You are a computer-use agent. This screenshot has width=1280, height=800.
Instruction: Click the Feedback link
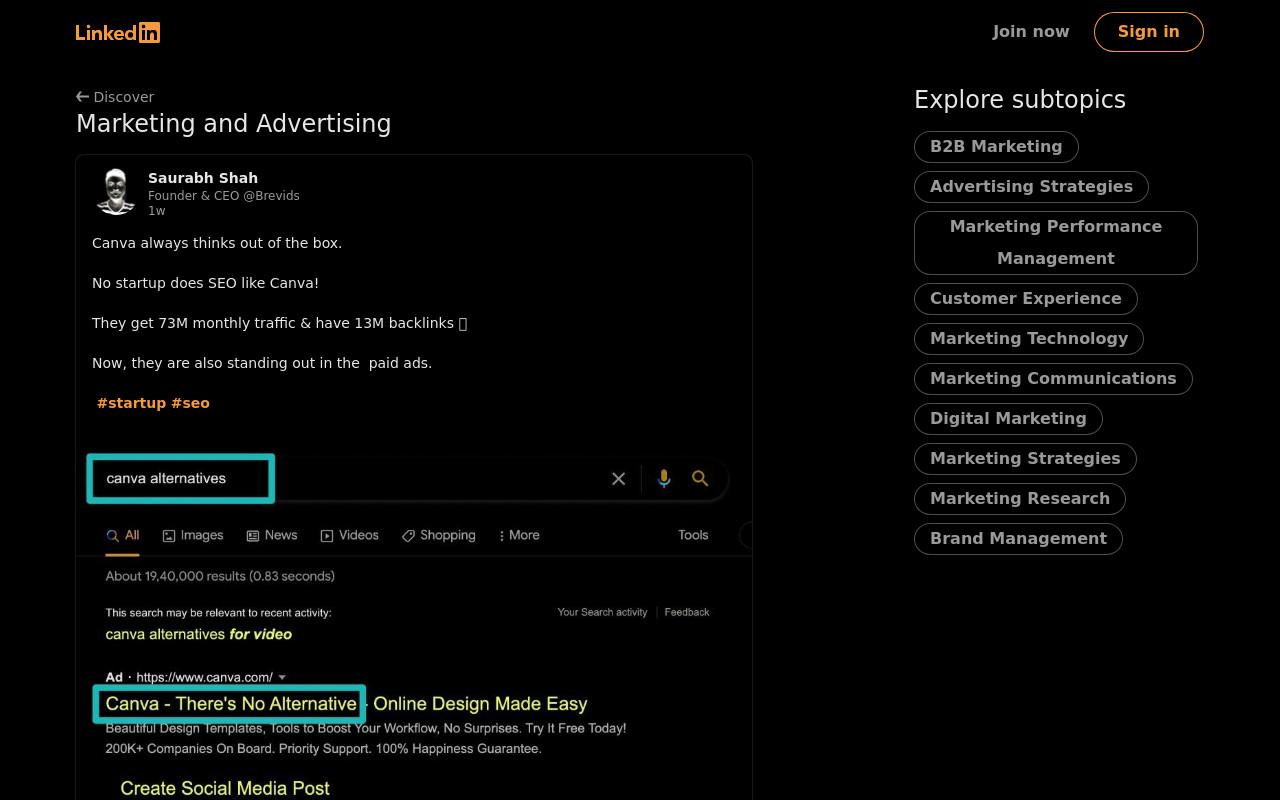point(687,612)
